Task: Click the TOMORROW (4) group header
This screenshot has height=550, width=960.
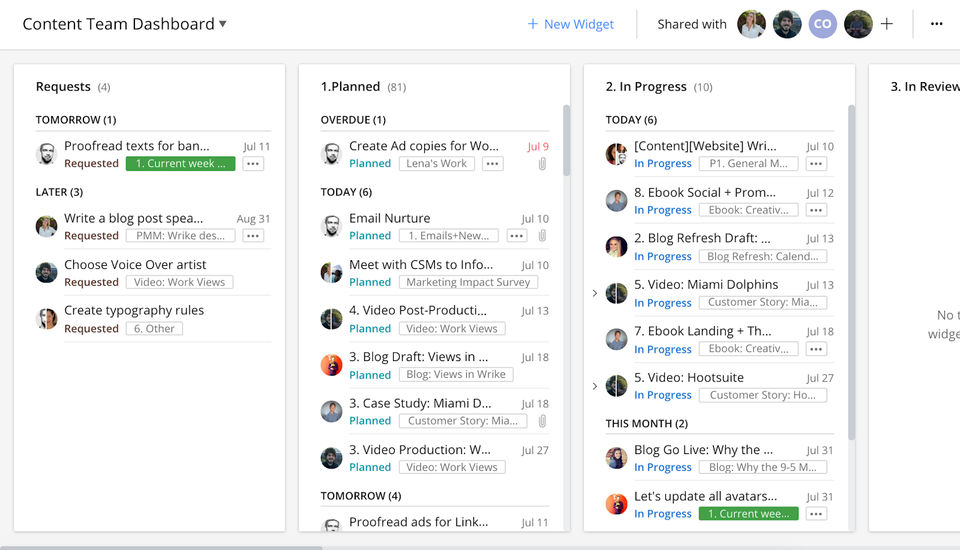Action: pos(361,496)
